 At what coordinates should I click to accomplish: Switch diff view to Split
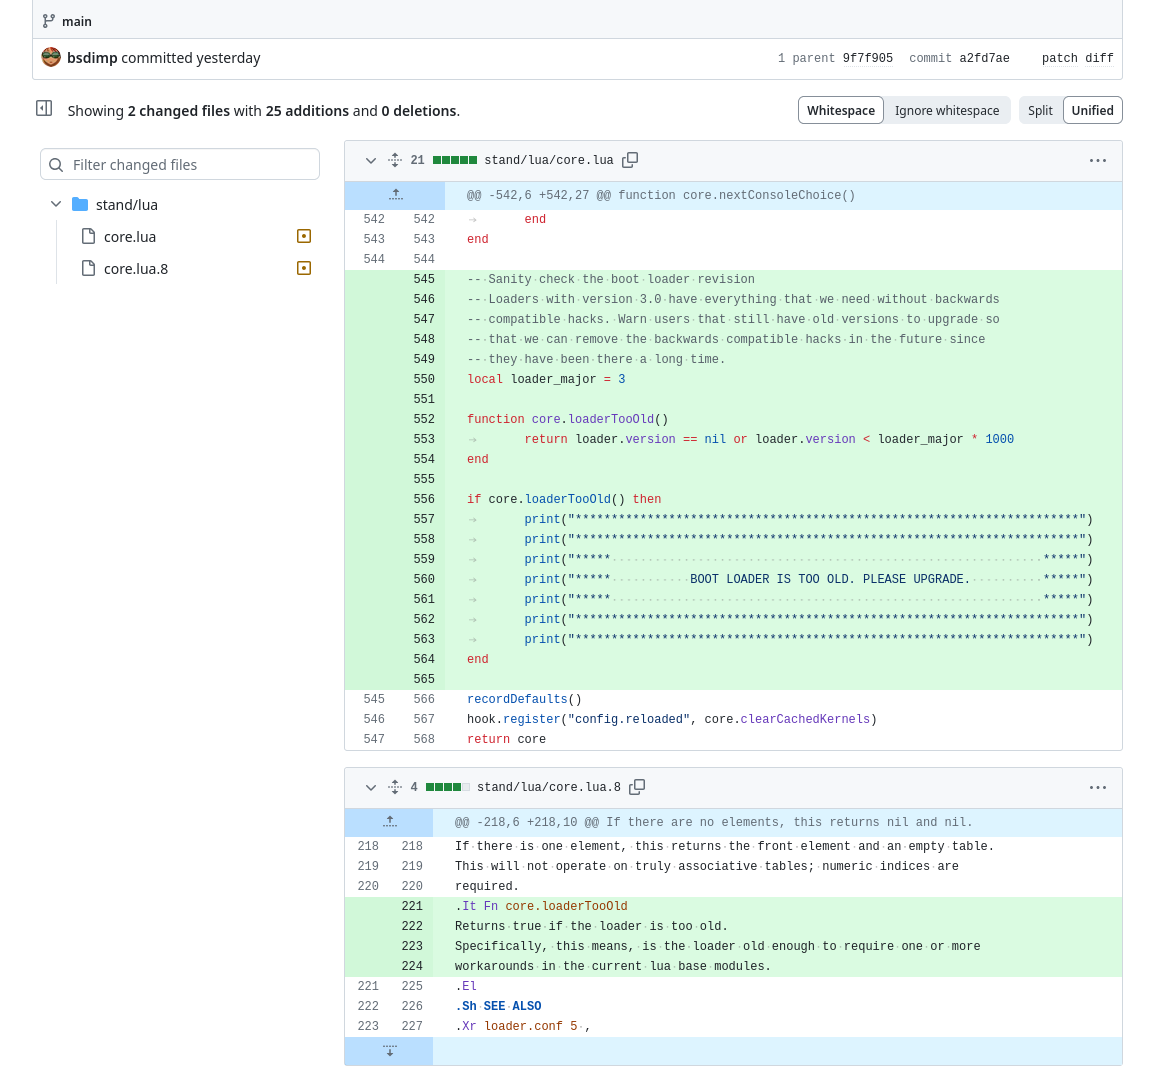tap(1040, 110)
